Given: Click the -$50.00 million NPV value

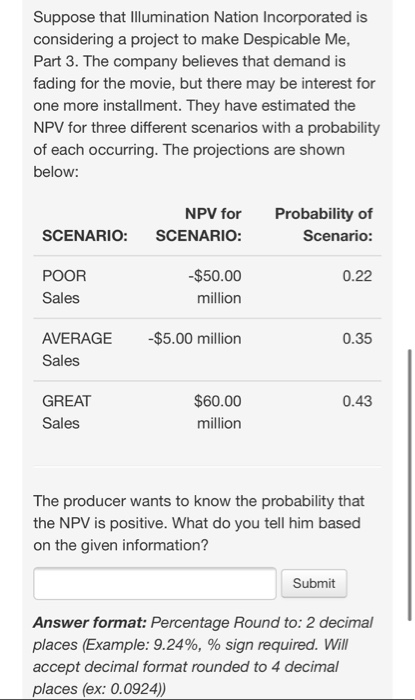Looking at the screenshot, I should 215,287.
